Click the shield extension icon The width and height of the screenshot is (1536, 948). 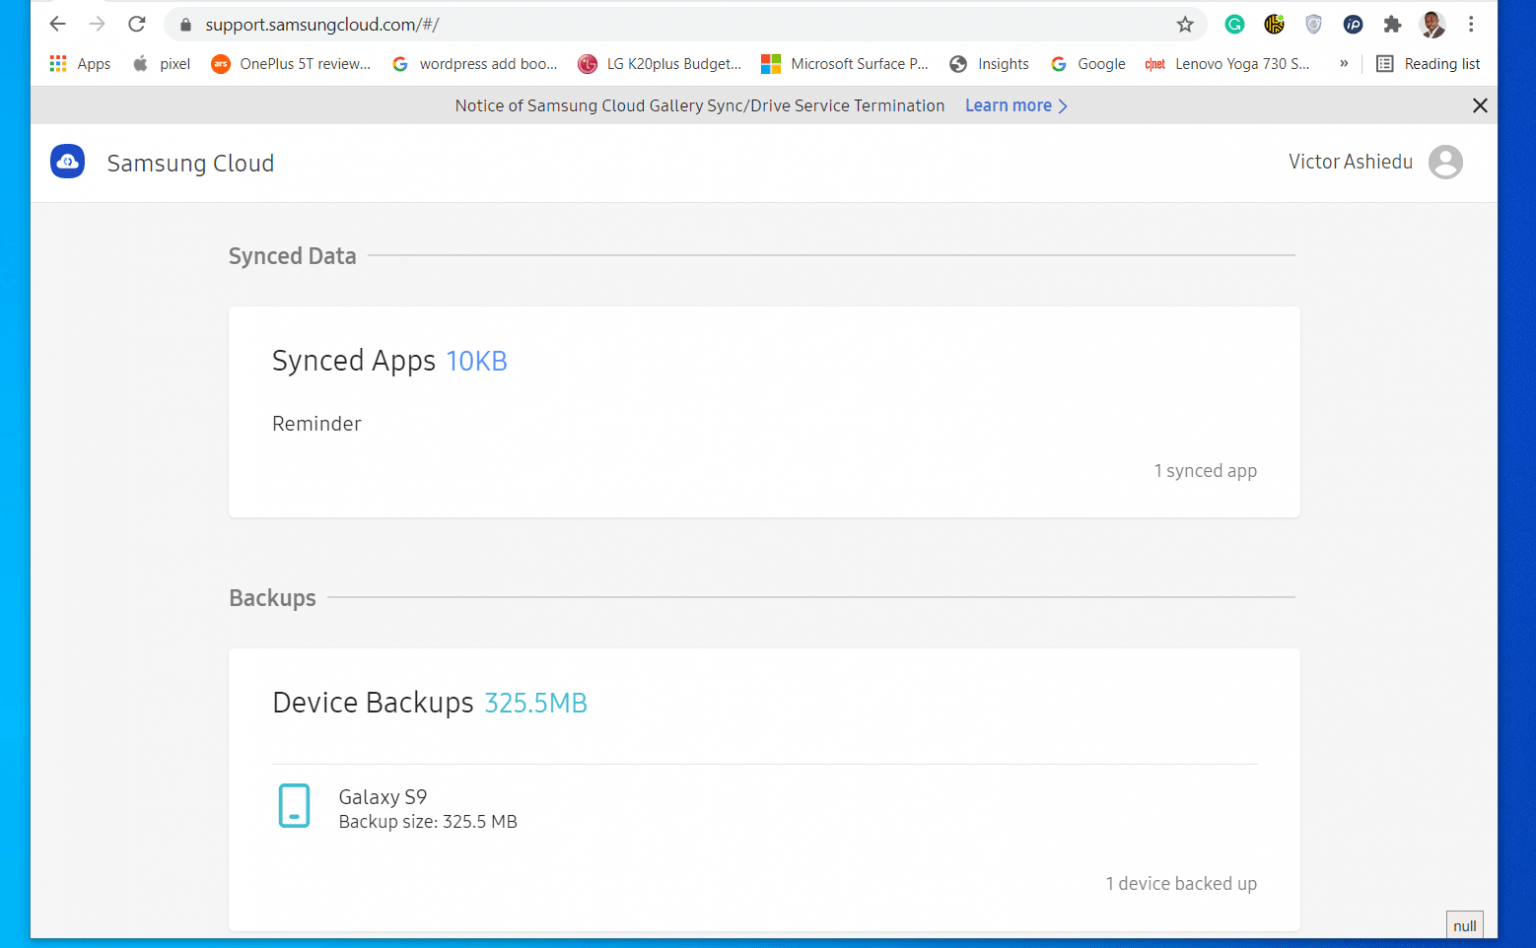coord(1313,24)
